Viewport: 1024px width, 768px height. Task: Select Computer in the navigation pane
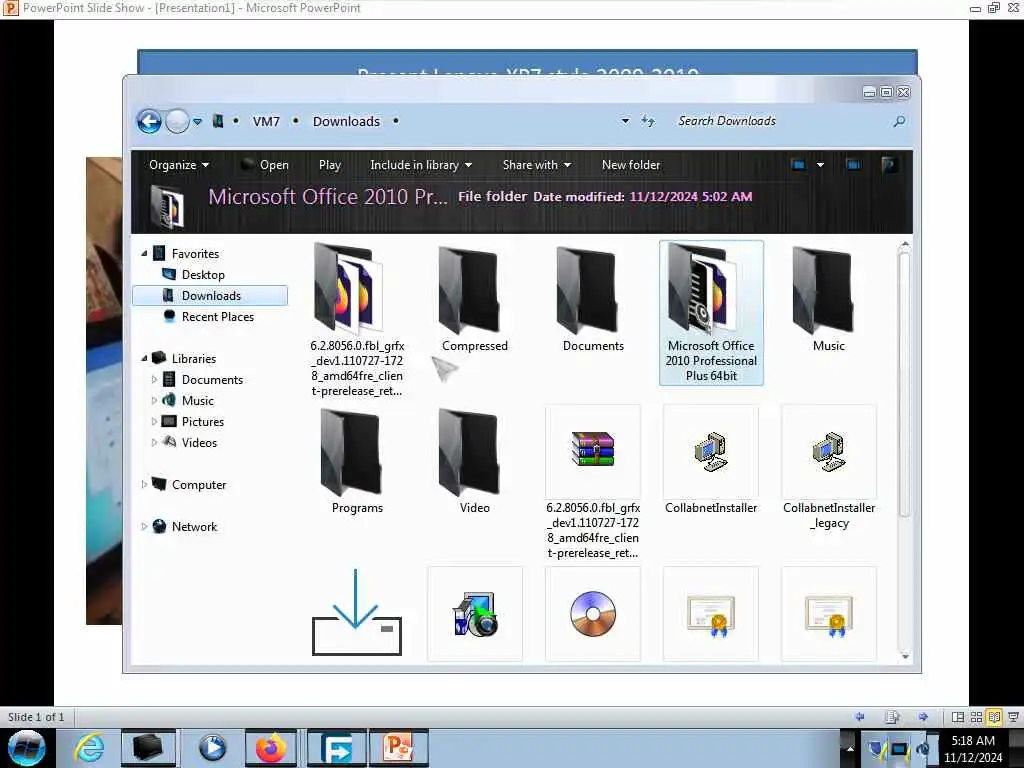199,485
